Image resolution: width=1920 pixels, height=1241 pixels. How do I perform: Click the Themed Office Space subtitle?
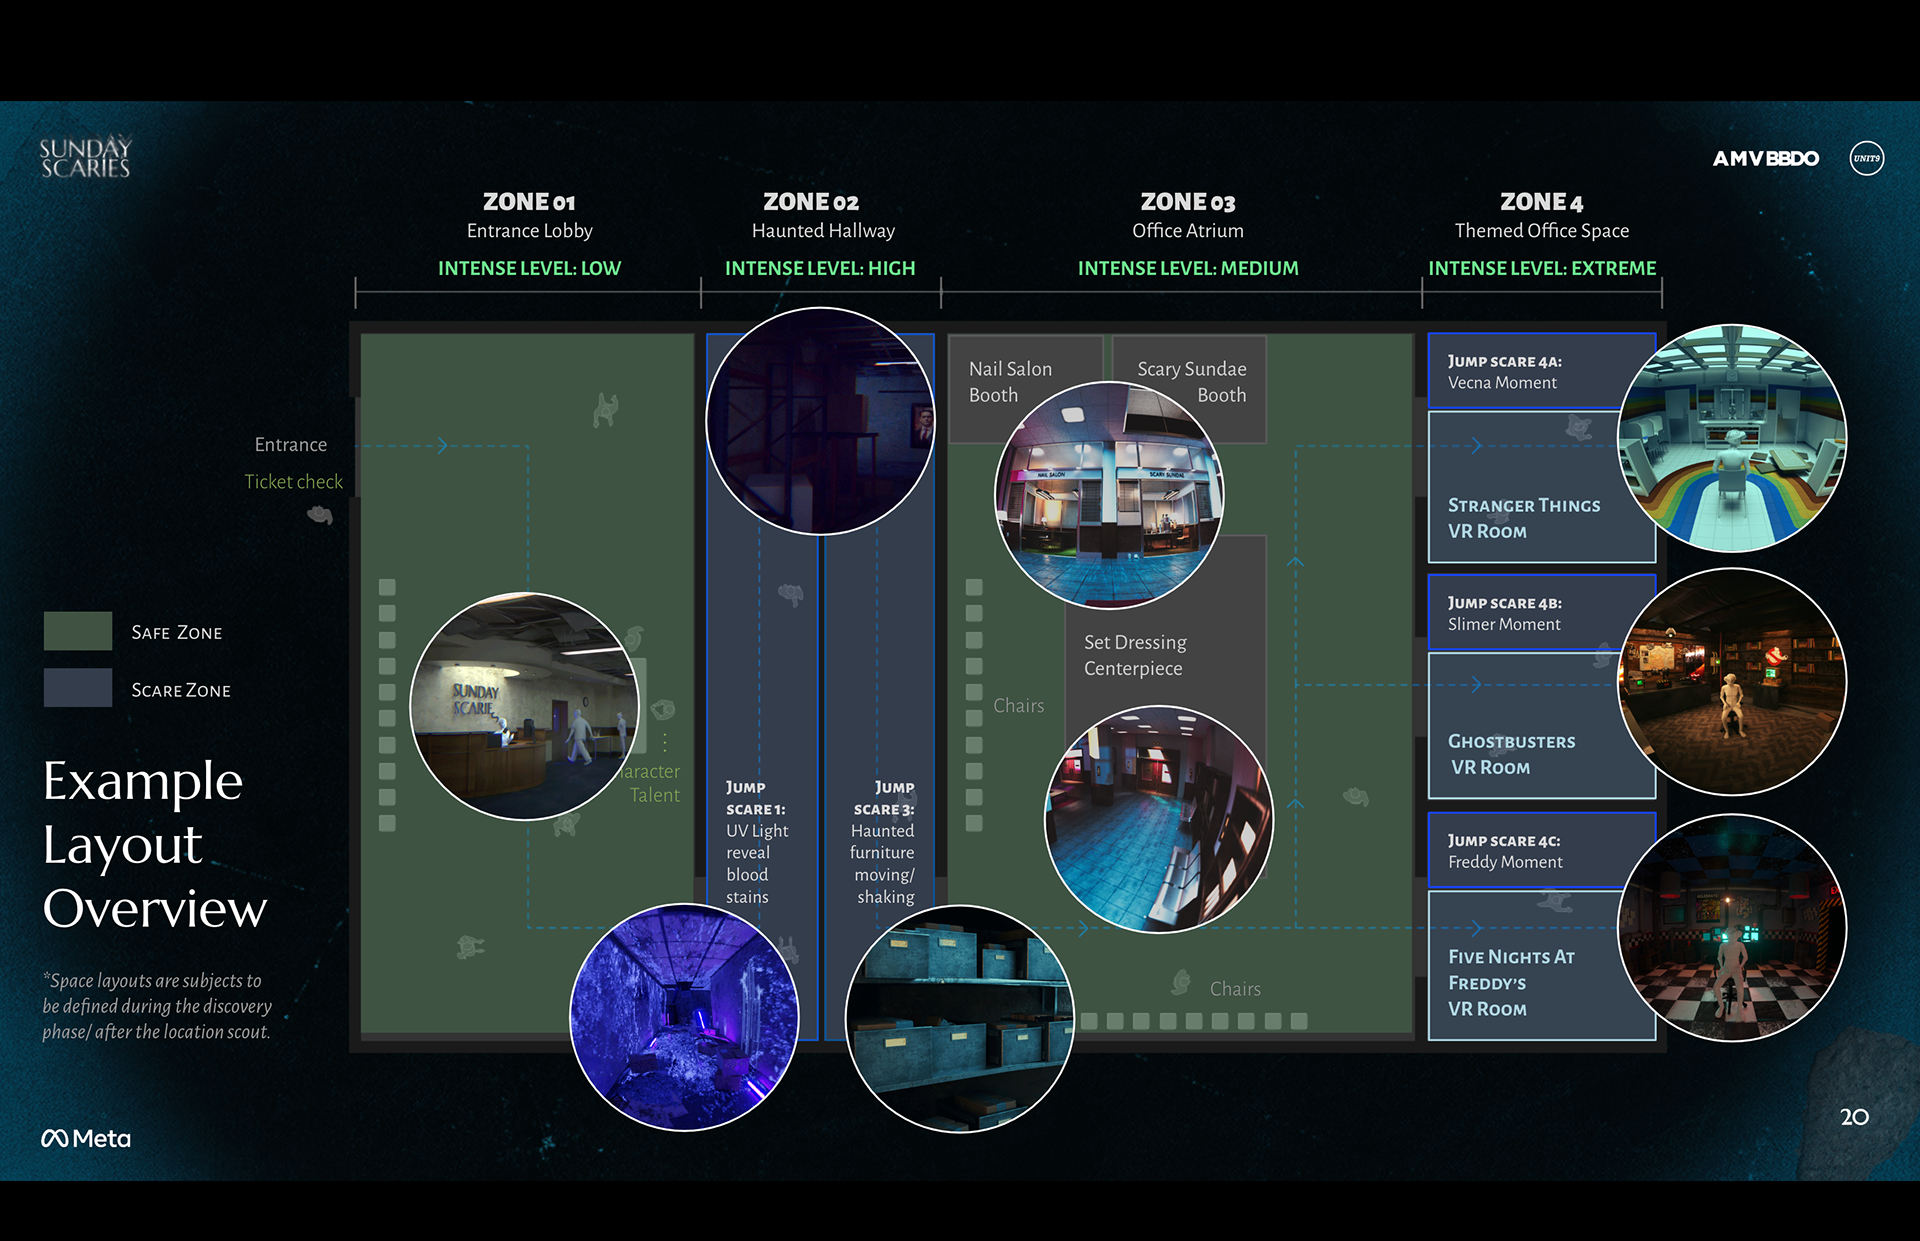coord(1541,231)
